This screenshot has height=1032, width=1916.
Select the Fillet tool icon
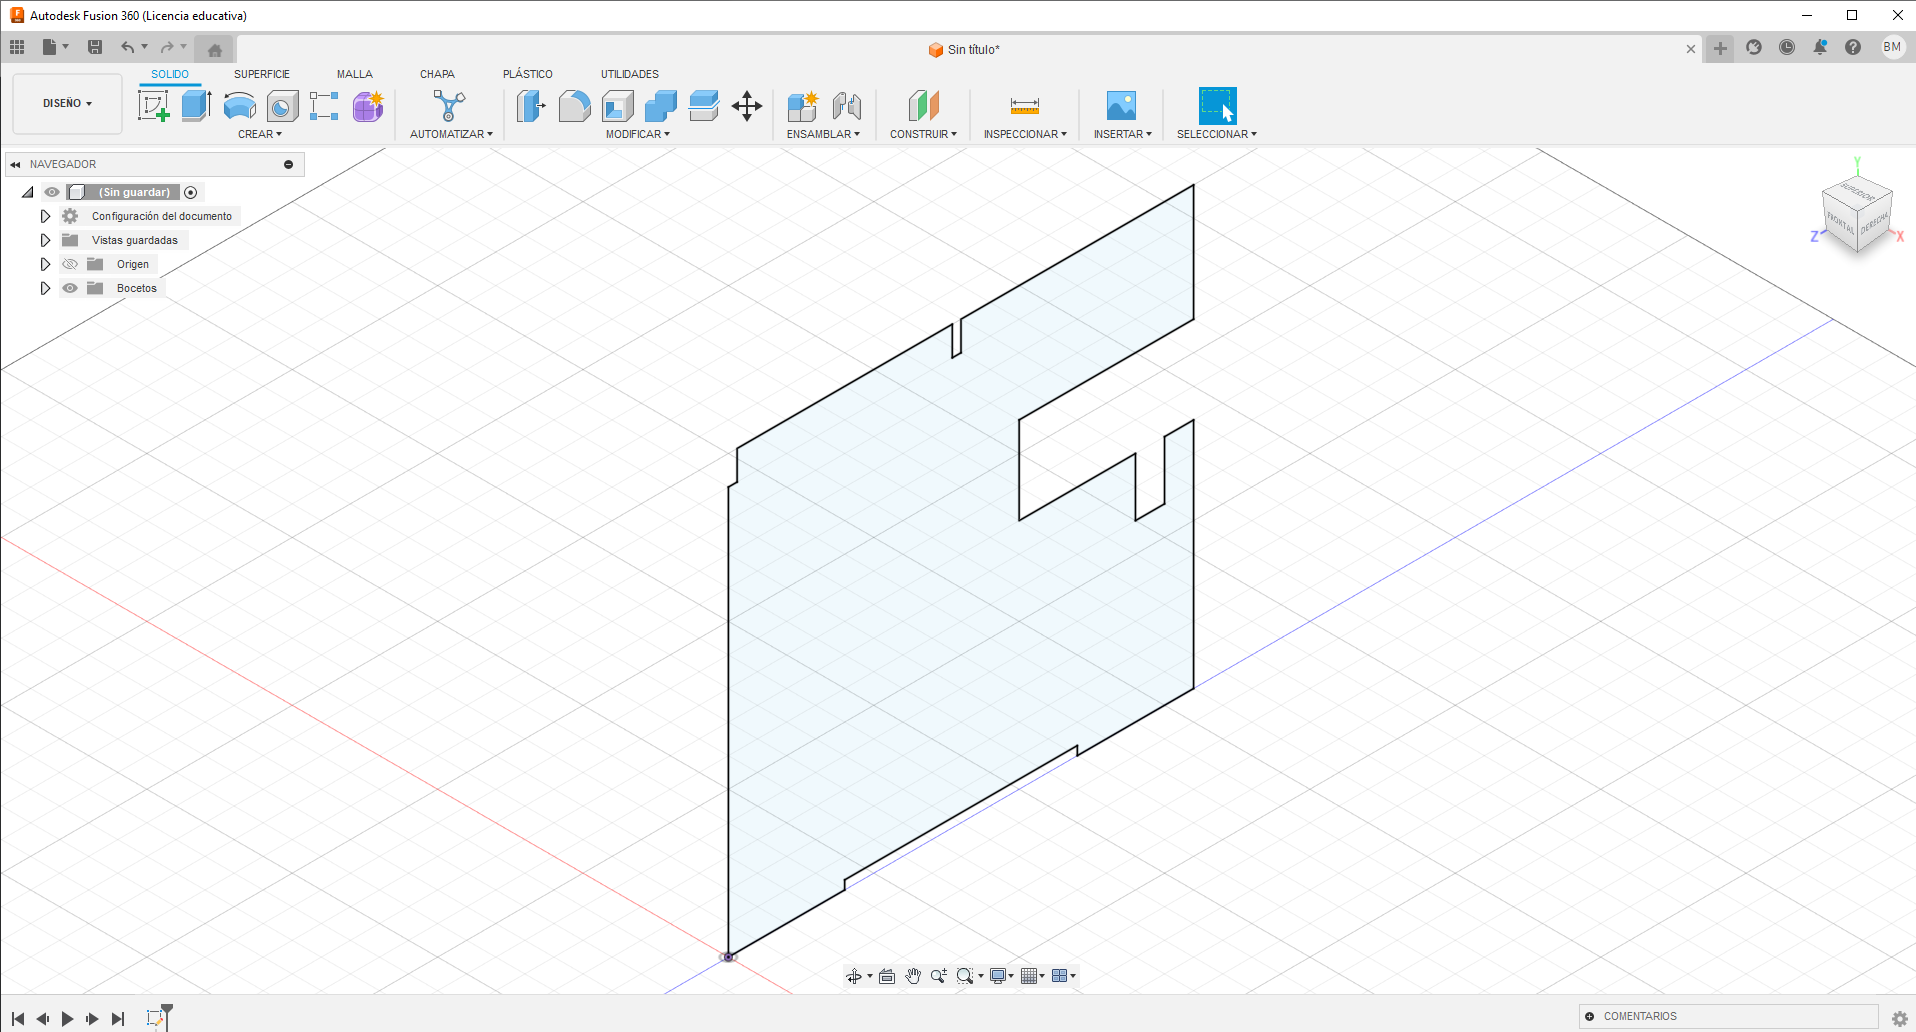coord(575,105)
